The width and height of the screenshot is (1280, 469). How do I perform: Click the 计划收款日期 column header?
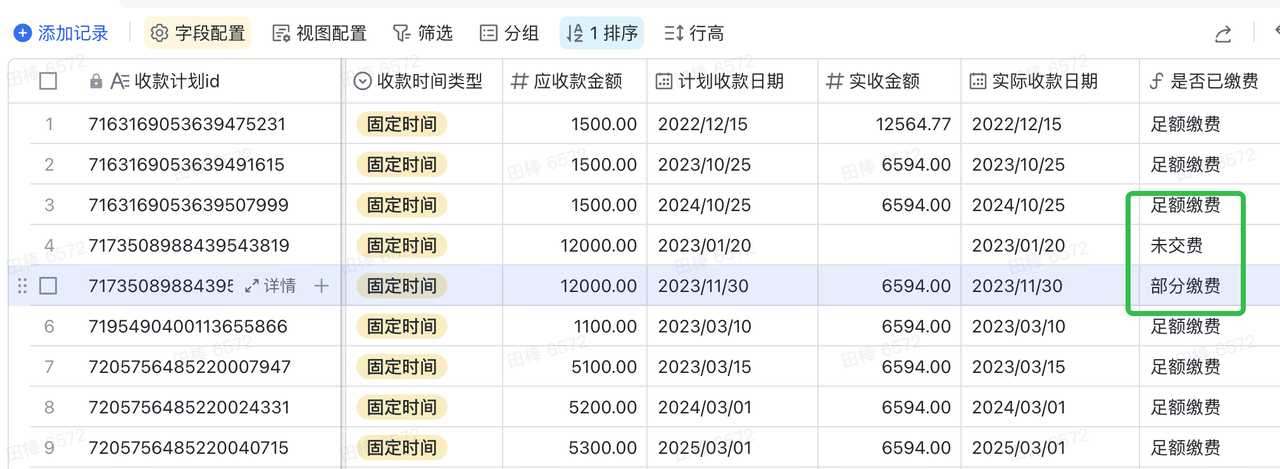click(x=730, y=81)
